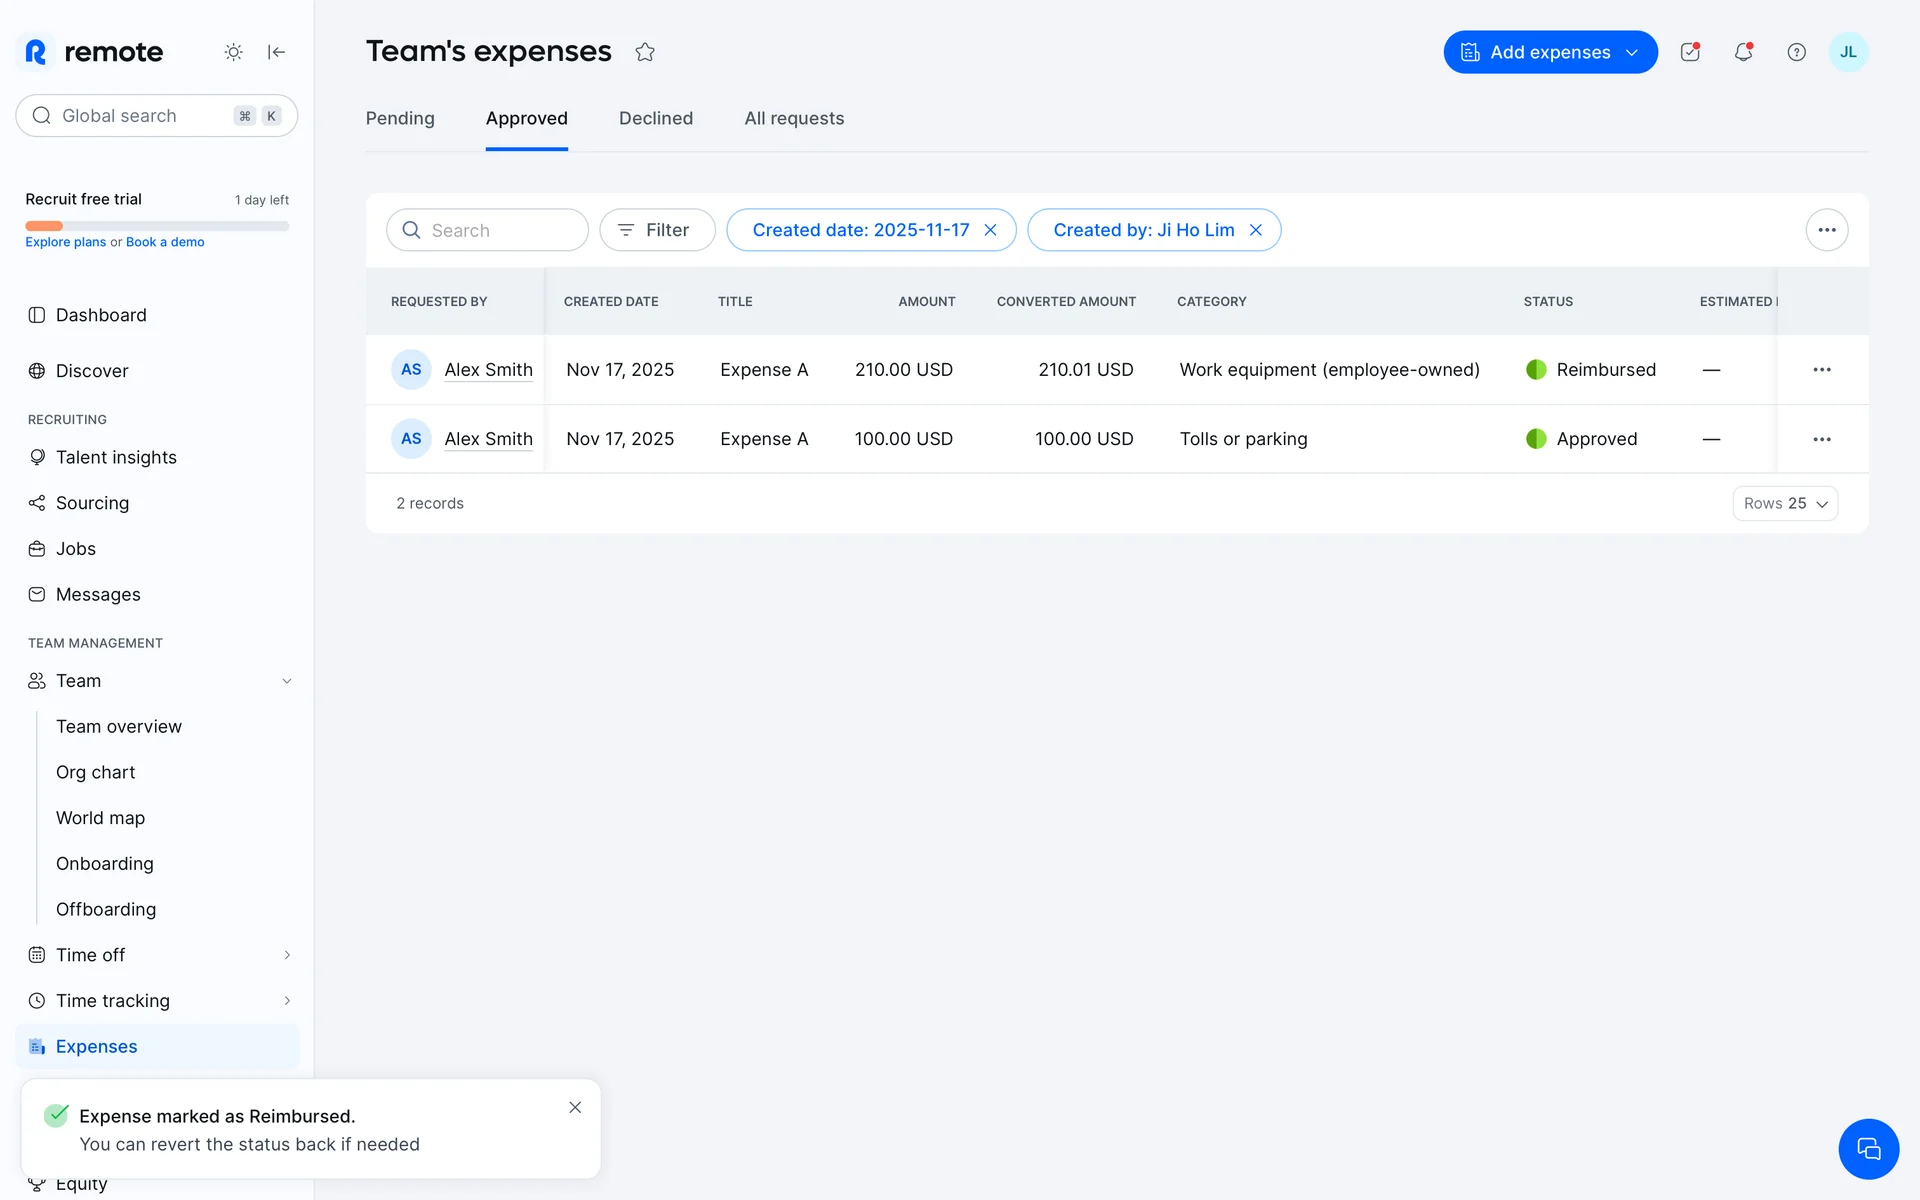Click the expenses Search field

click(x=488, y=230)
